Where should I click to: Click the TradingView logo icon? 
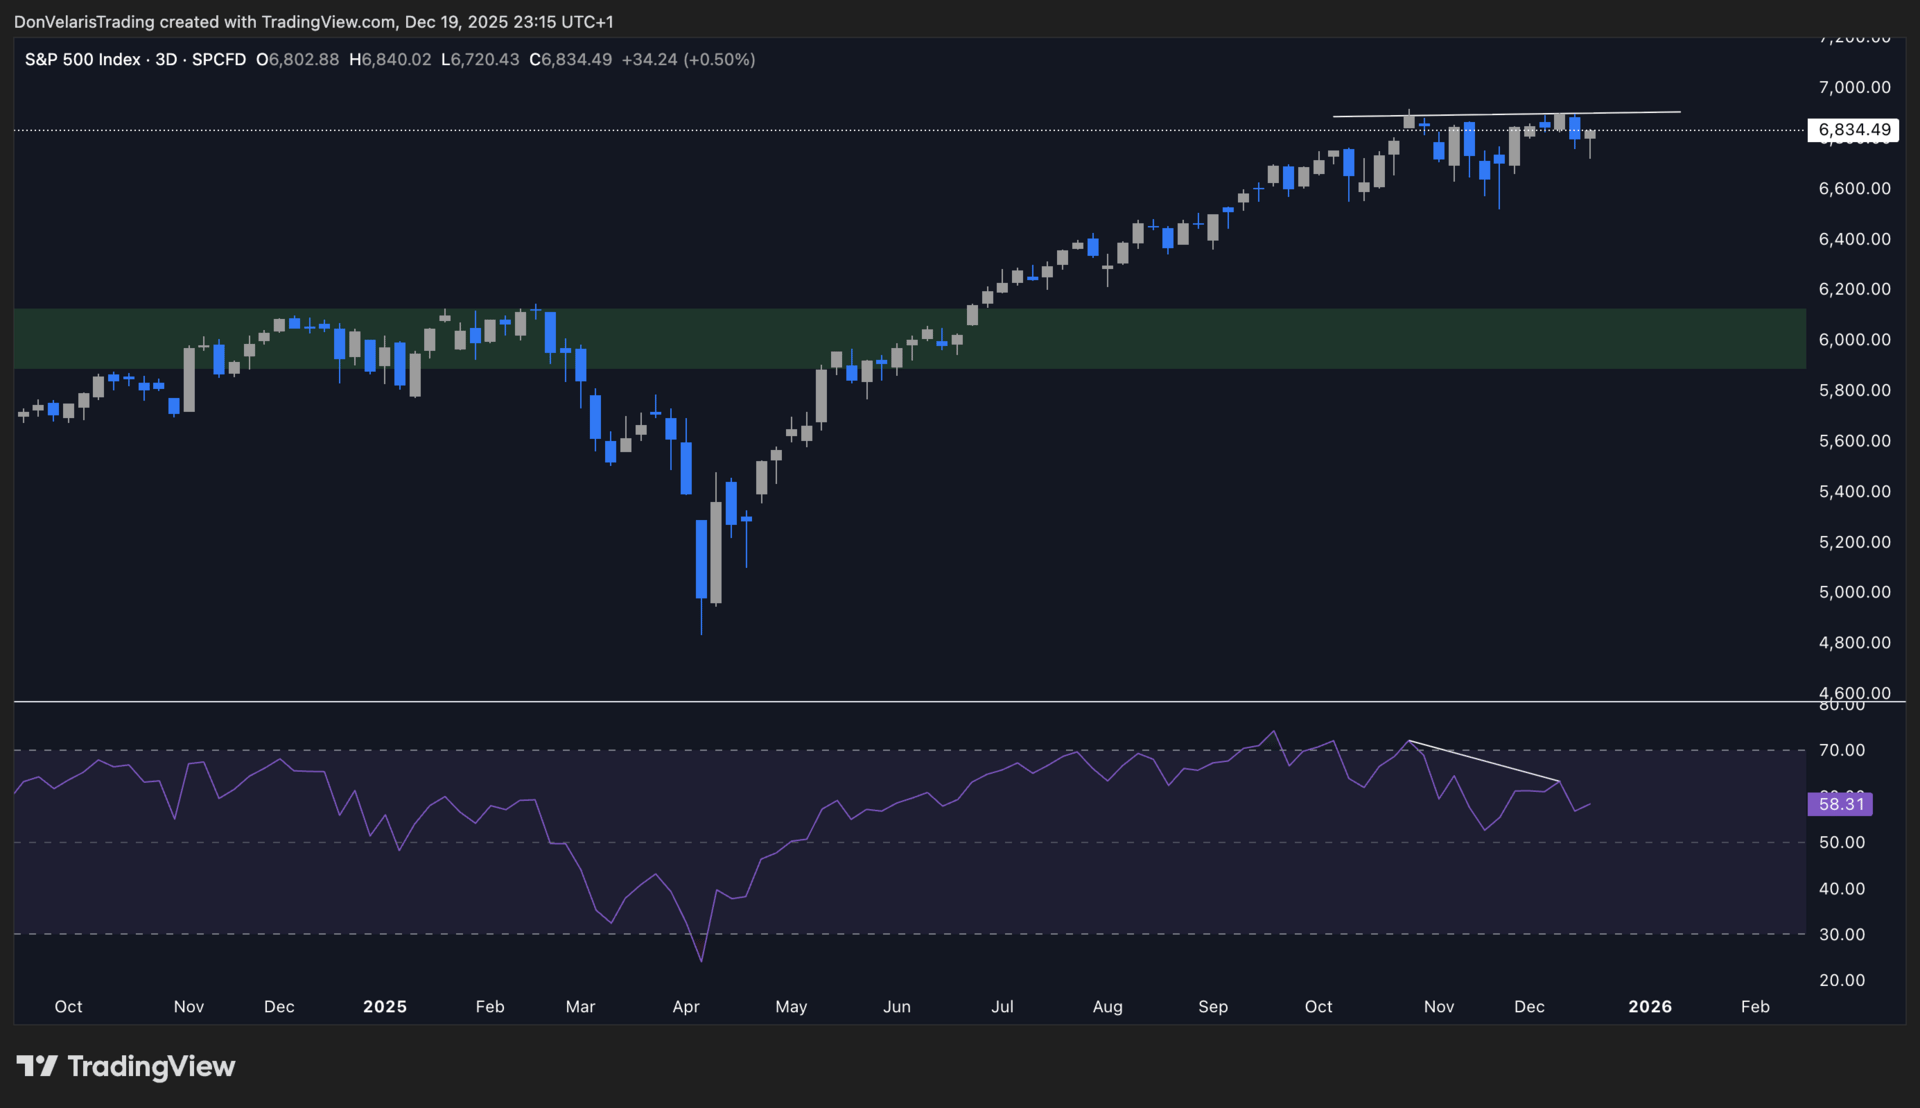point(38,1066)
